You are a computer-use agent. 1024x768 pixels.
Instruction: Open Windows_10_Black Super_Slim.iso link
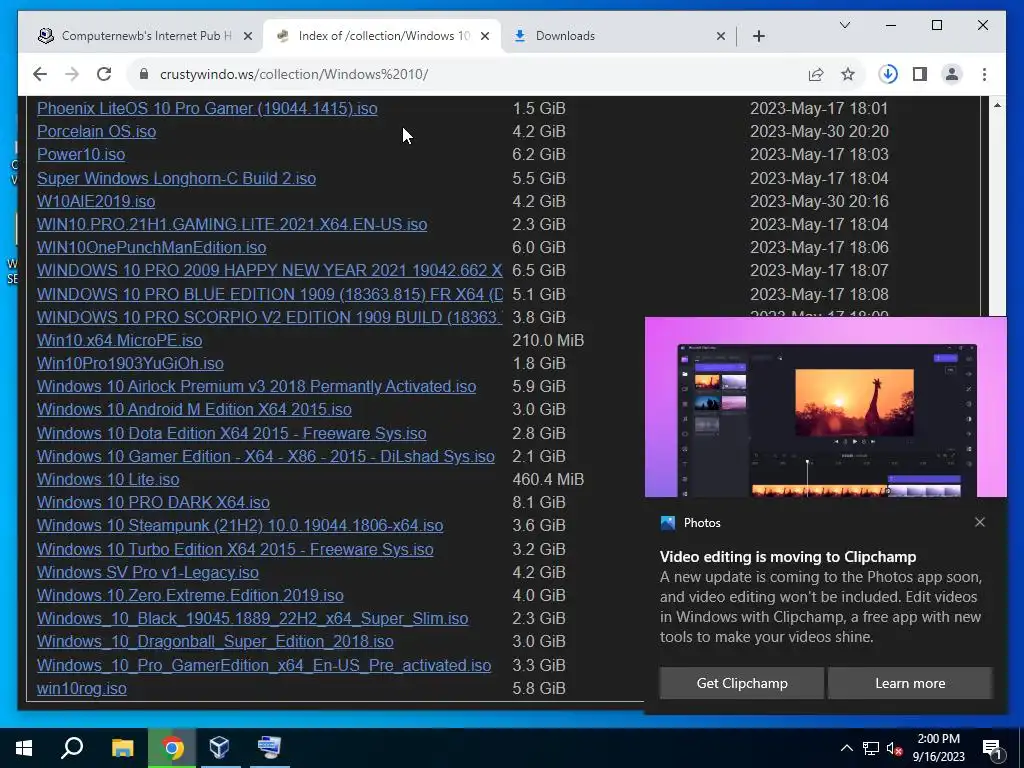tap(253, 618)
